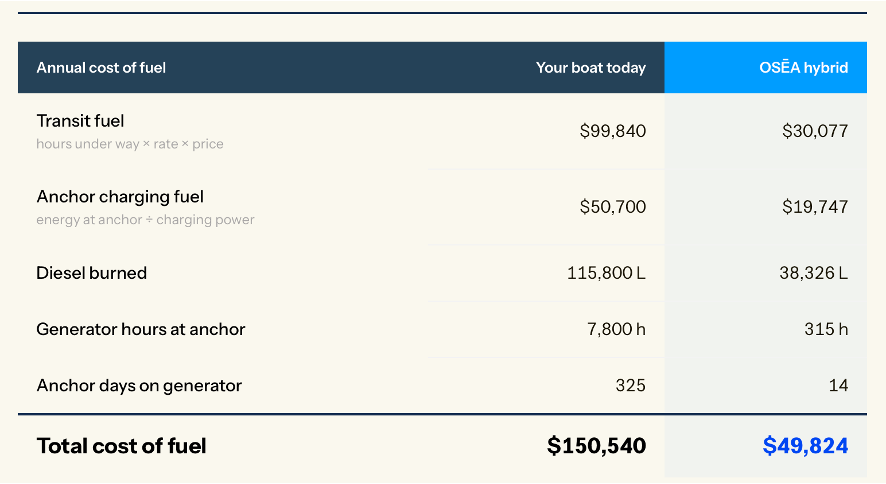Click the 'Transit fuel' row label
The image size is (886, 484).
click(x=80, y=121)
